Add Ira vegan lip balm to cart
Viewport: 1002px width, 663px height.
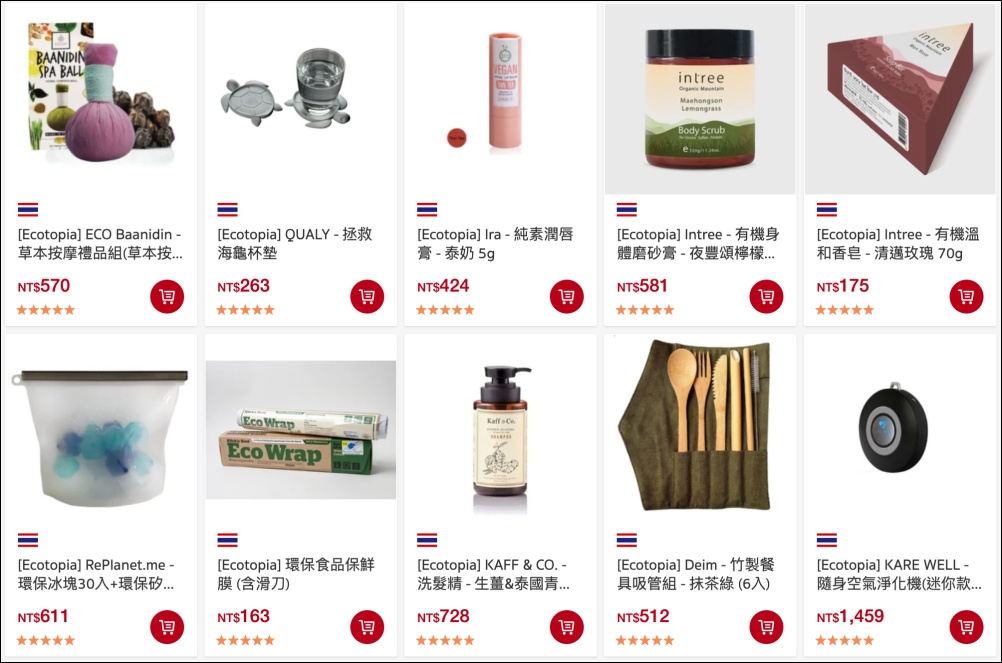pyautogui.click(x=567, y=296)
